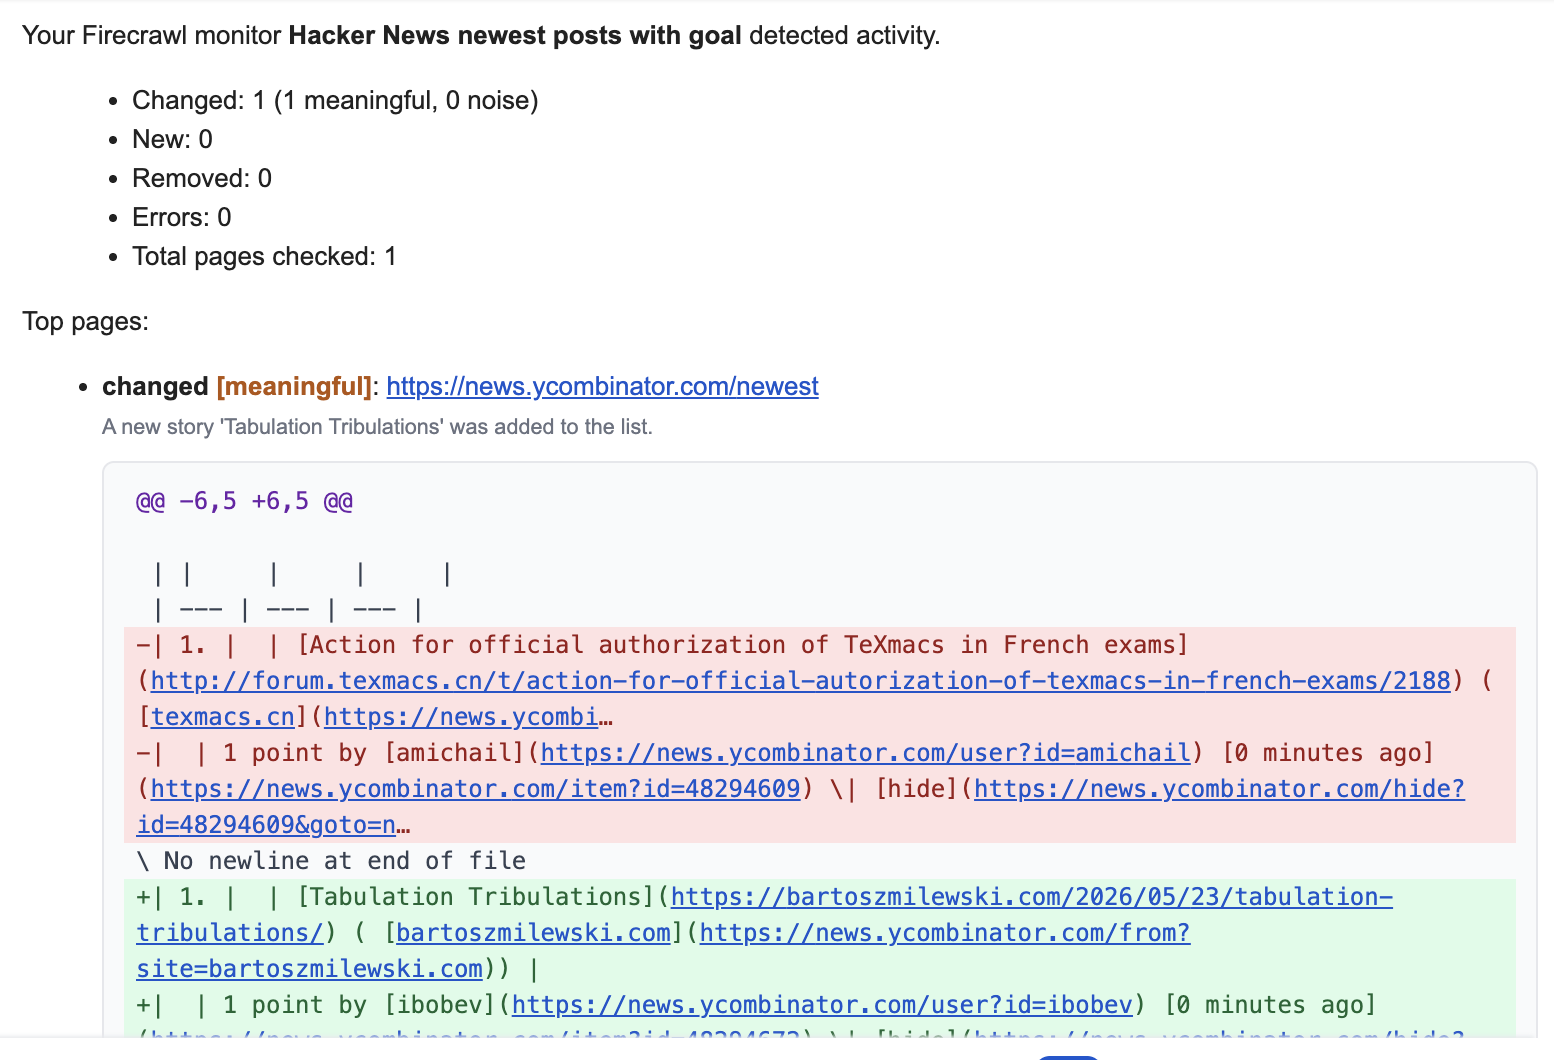Click the texmacs.cn domain link
Image resolution: width=1554 pixels, height=1060 pixels.
point(223,717)
